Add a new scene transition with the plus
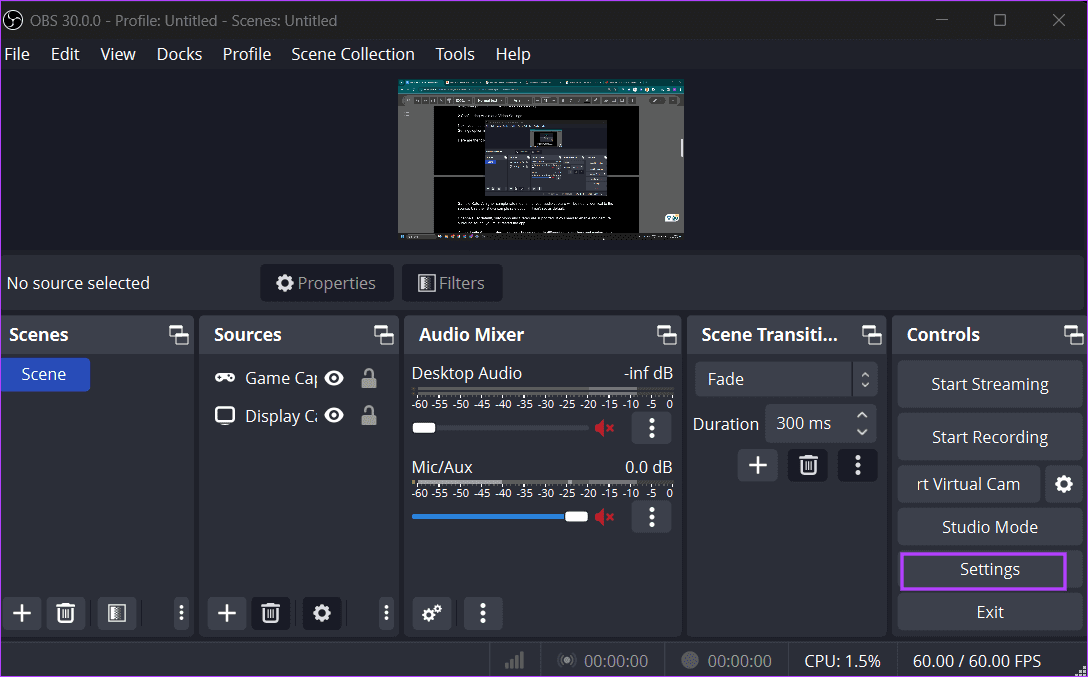Viewport: 1088px width, 677px height. pyautogui.click(x=757, y=464)
